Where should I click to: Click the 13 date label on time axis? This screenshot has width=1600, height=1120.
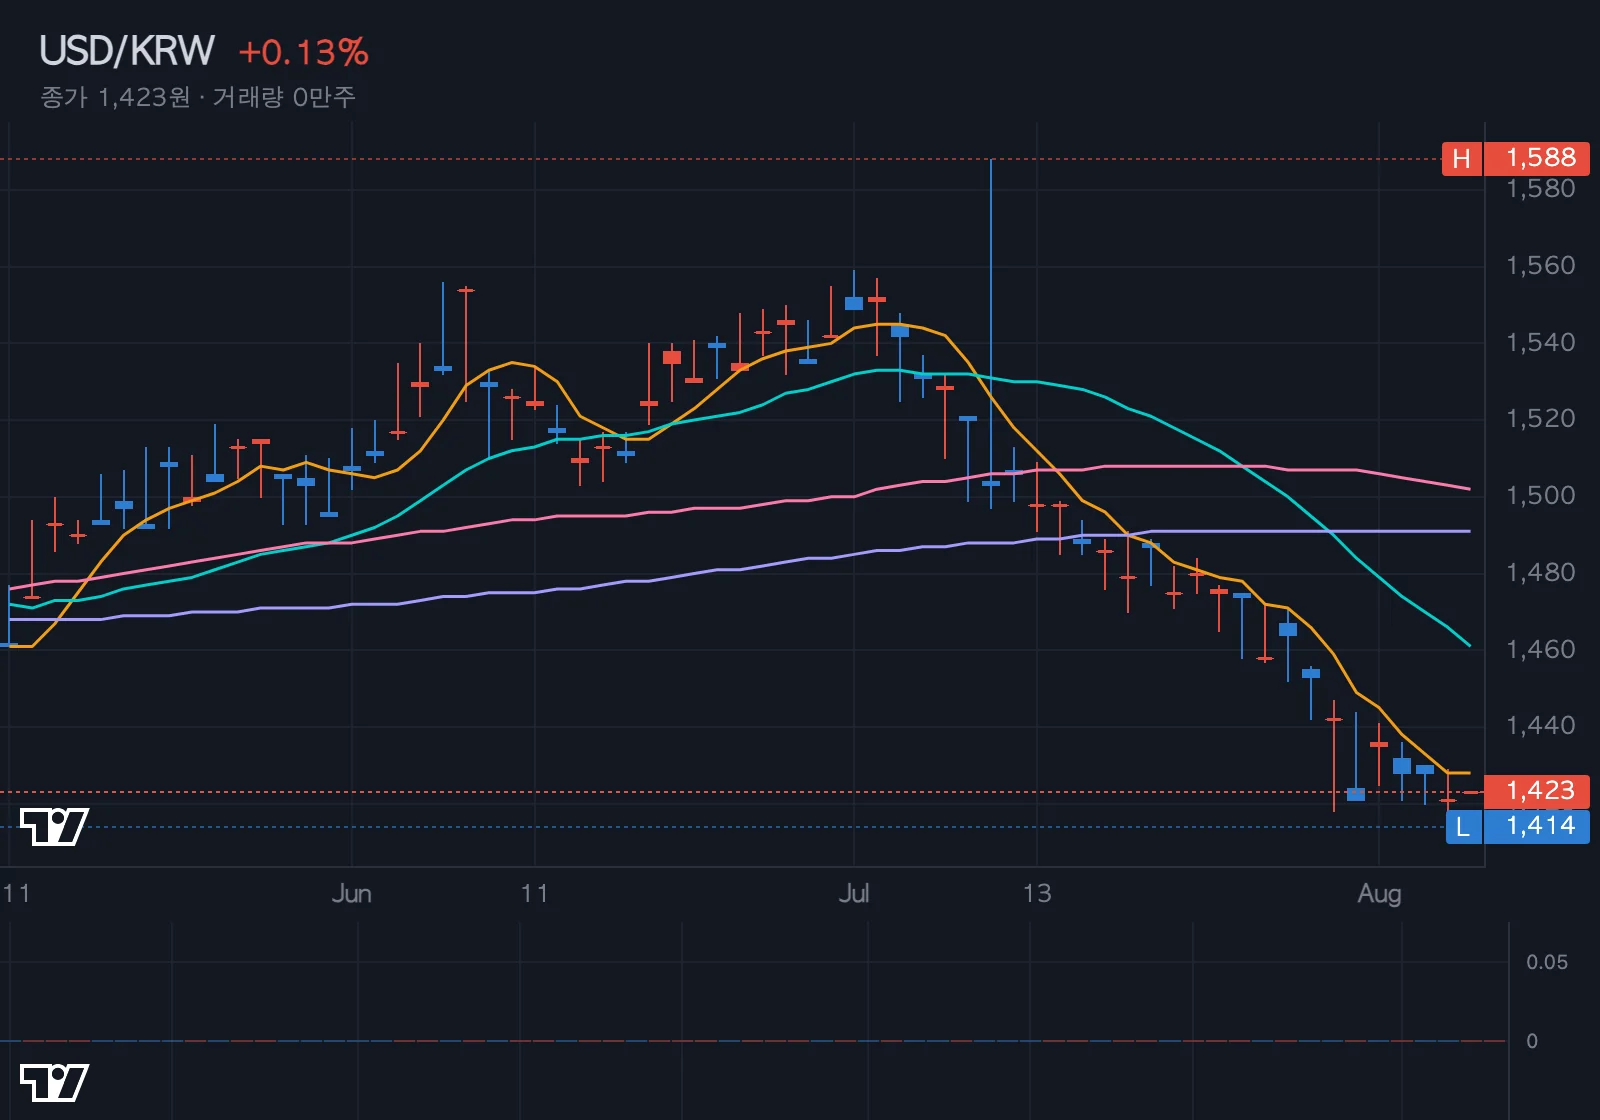tap(1037, 893)
